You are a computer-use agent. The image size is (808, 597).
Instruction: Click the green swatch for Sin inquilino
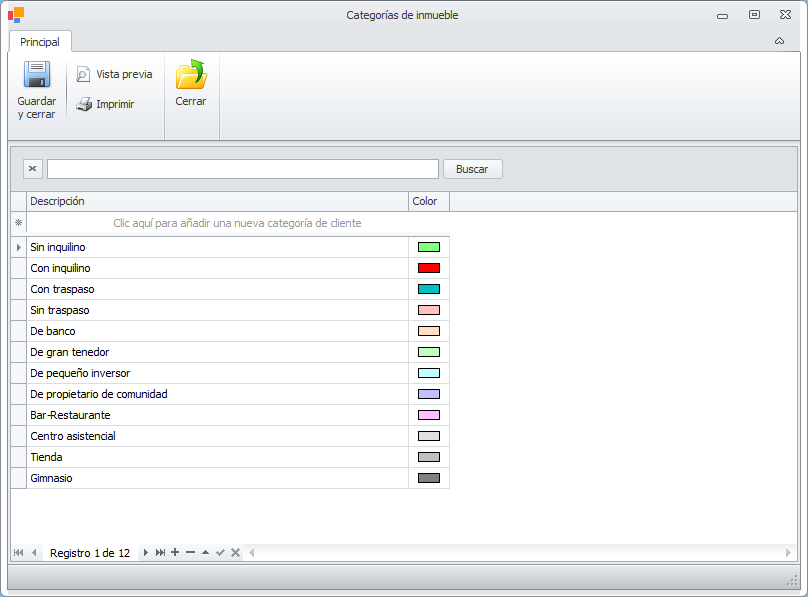tap(429, 247)
